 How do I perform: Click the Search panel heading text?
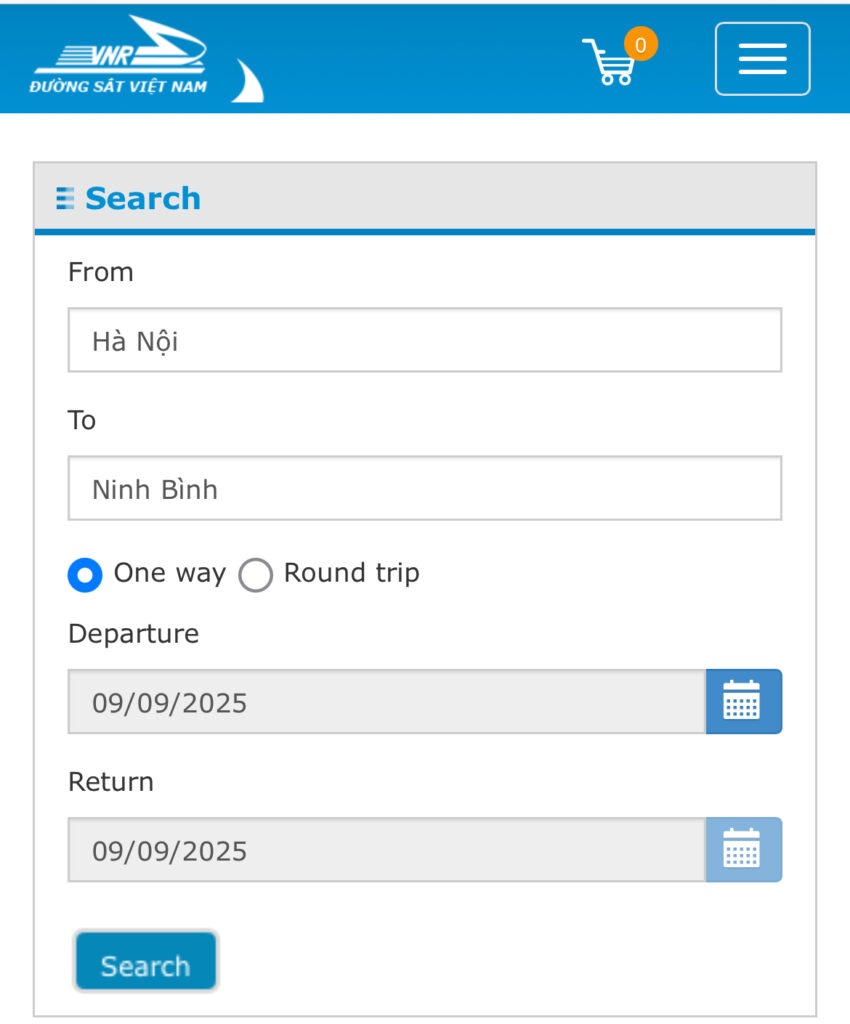(143, 199)
